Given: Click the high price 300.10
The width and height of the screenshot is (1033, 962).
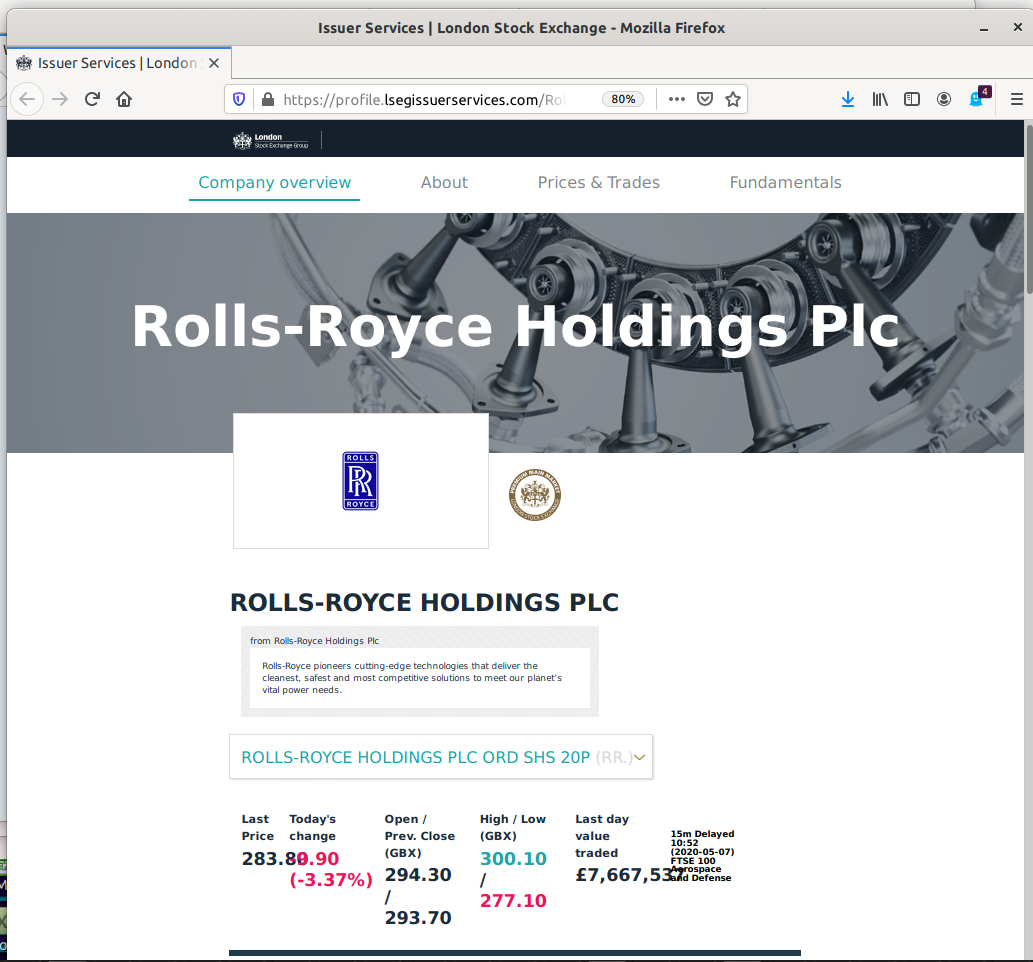Looking at the screenshot, I should click(x=513, y=859).
